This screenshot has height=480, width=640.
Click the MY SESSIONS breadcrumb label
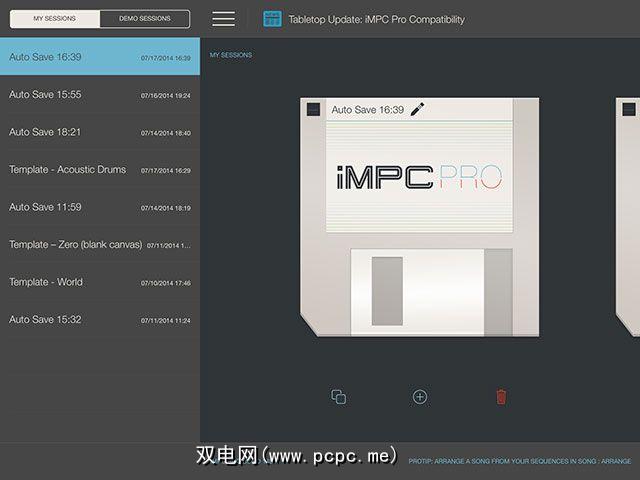[x=231, y=55]
